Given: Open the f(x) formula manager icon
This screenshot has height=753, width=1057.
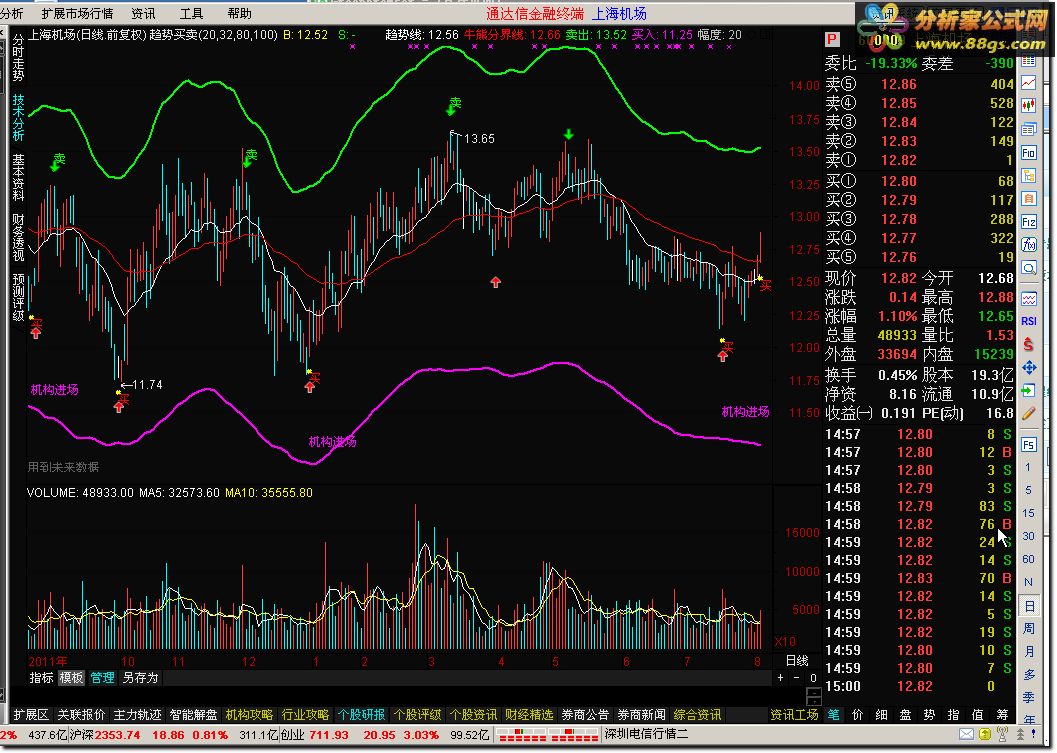Looking at the screenshot, I should coord(1029,245).
